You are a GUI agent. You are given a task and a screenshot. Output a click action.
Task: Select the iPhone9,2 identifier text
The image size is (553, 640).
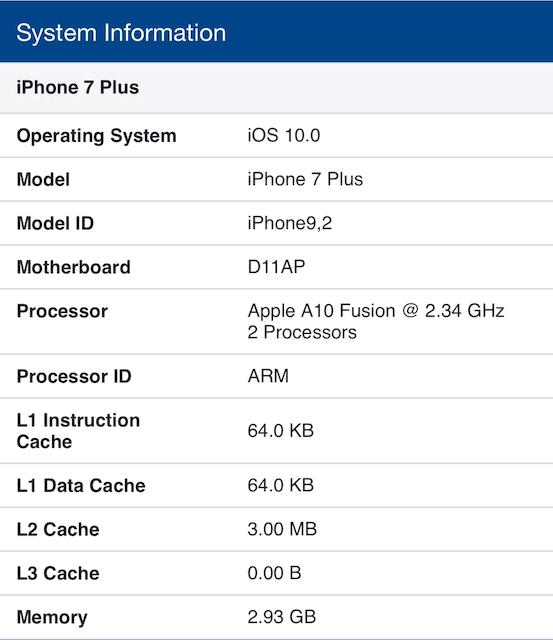click(289, 223)
